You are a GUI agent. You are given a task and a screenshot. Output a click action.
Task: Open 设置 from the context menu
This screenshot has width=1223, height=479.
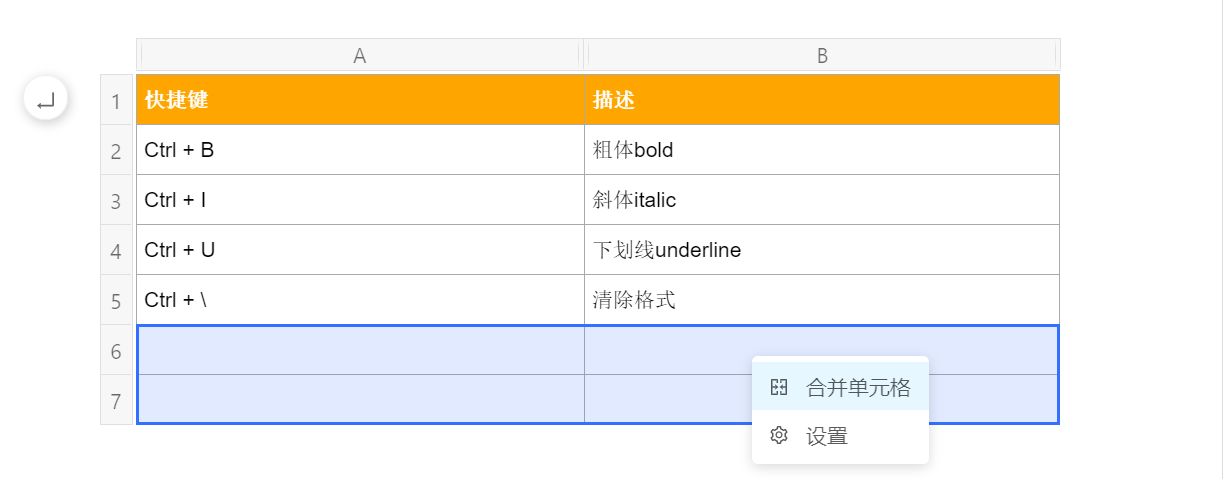841,436
